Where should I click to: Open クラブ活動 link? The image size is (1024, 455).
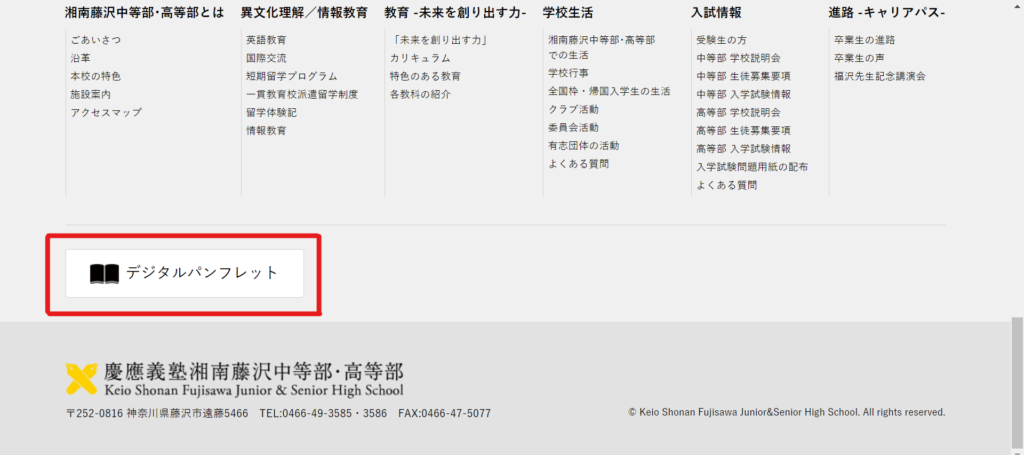coord(573,110)
